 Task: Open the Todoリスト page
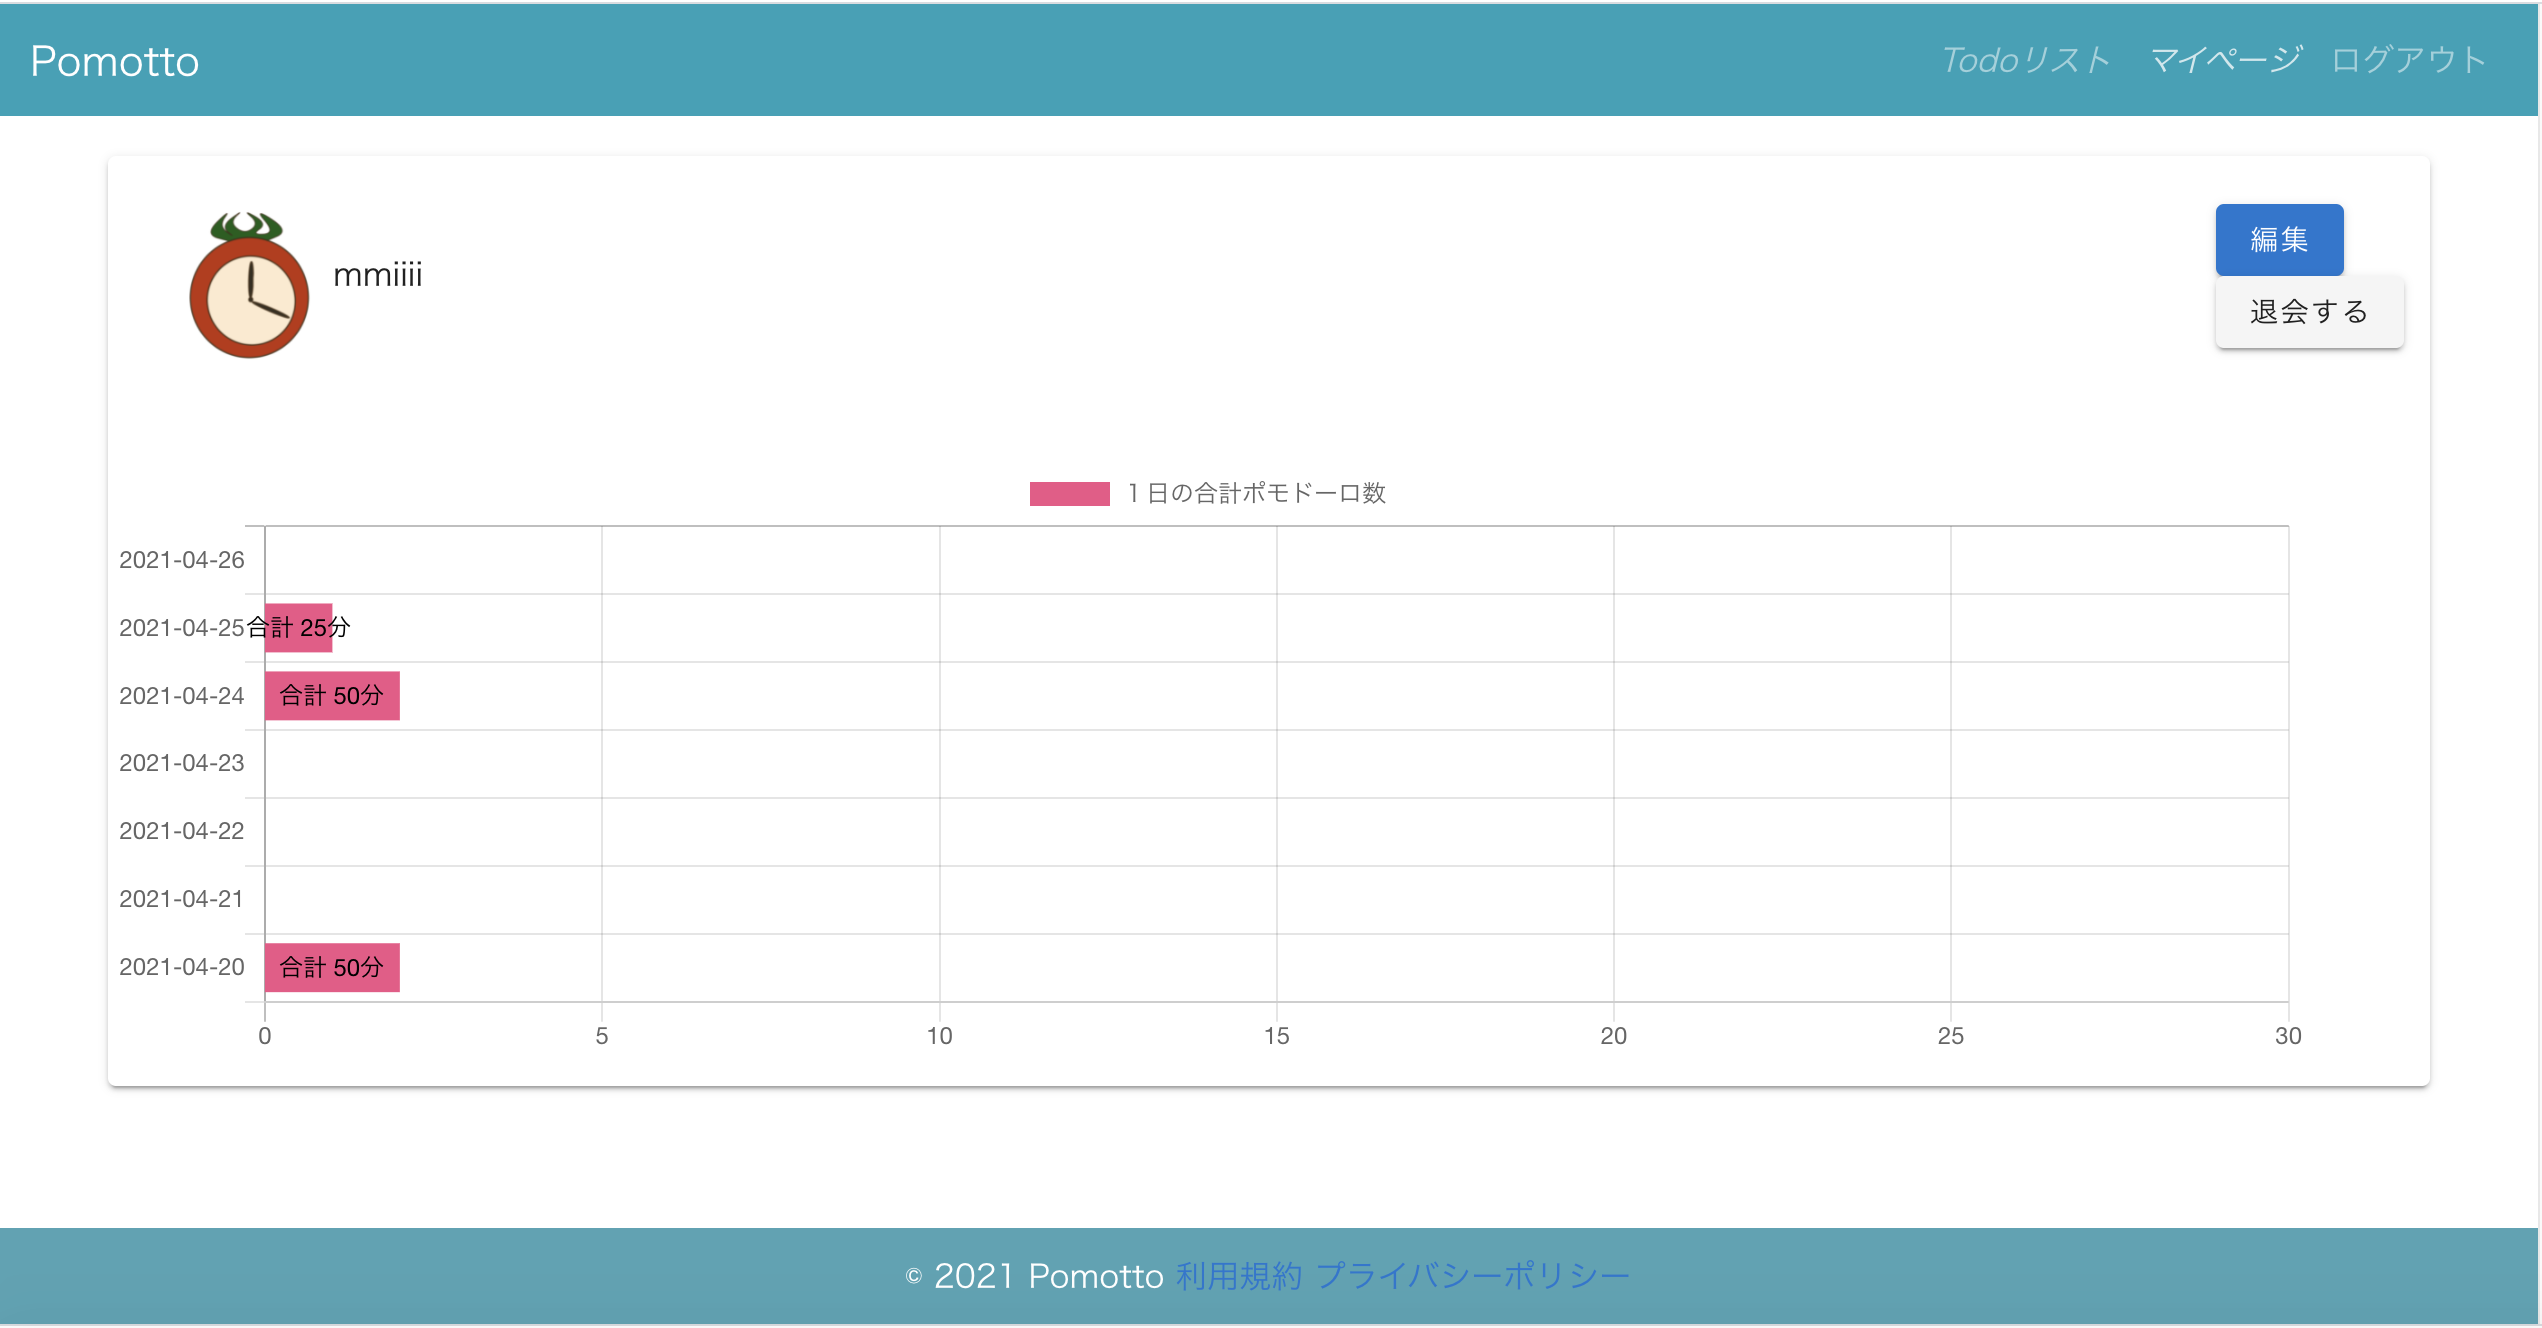point(2025,60)
